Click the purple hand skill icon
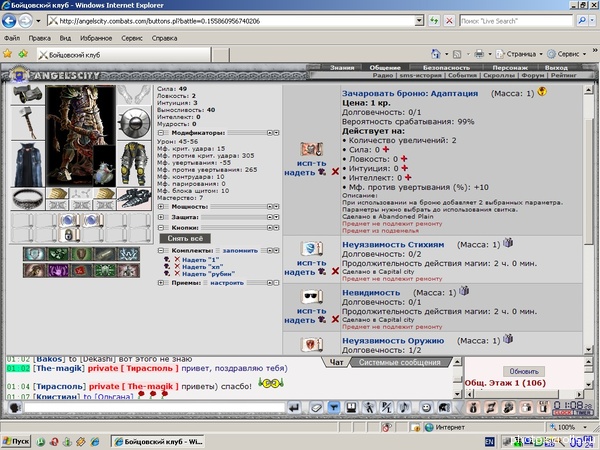The image size is (600, 450). (x=57, y=271)
